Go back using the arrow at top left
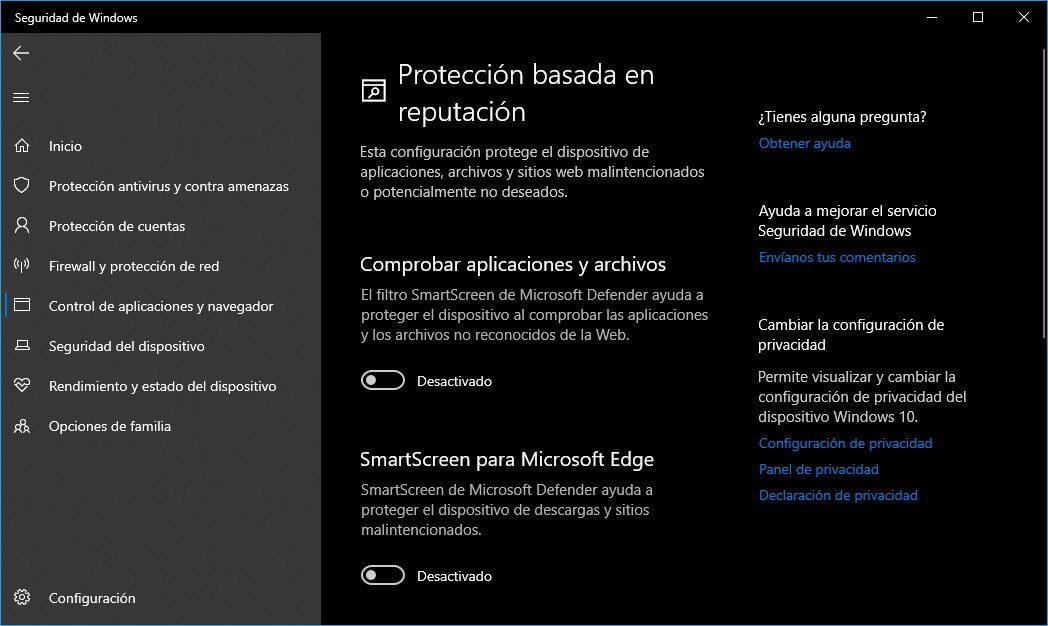The height and width of the screenshot is (626, 1048). tap(20, 53)
